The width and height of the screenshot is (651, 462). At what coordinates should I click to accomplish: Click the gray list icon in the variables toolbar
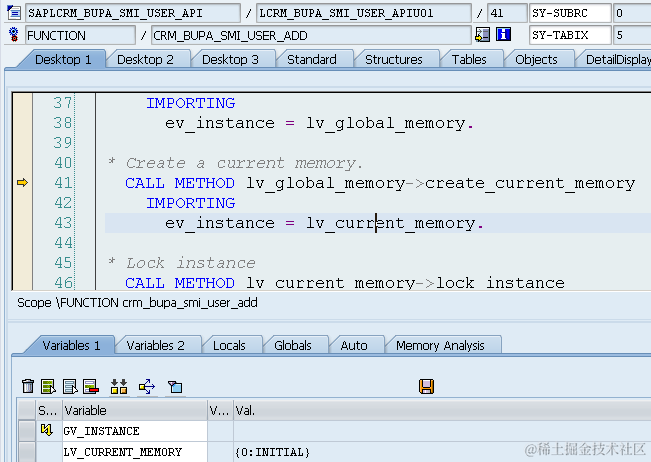[70, 386]
